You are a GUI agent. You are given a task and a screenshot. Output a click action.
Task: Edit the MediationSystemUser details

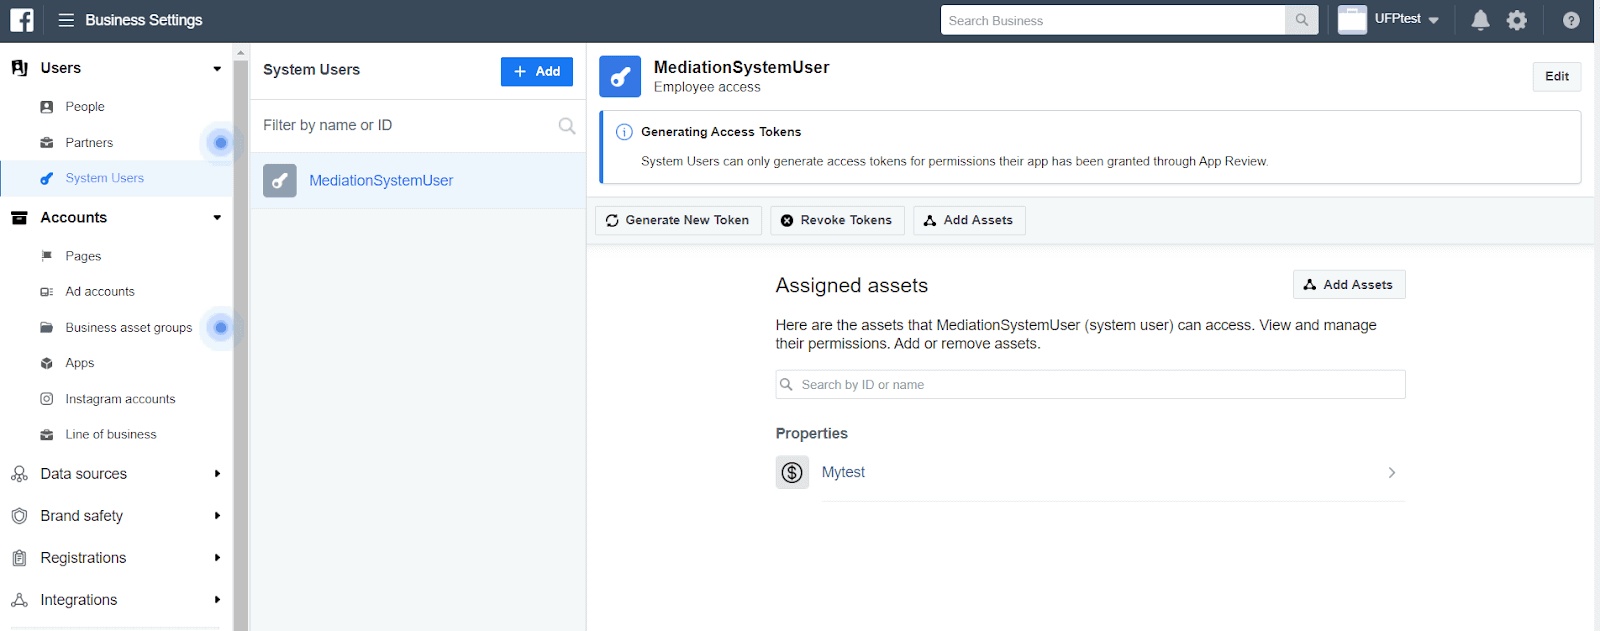(x=1556, y=77)
